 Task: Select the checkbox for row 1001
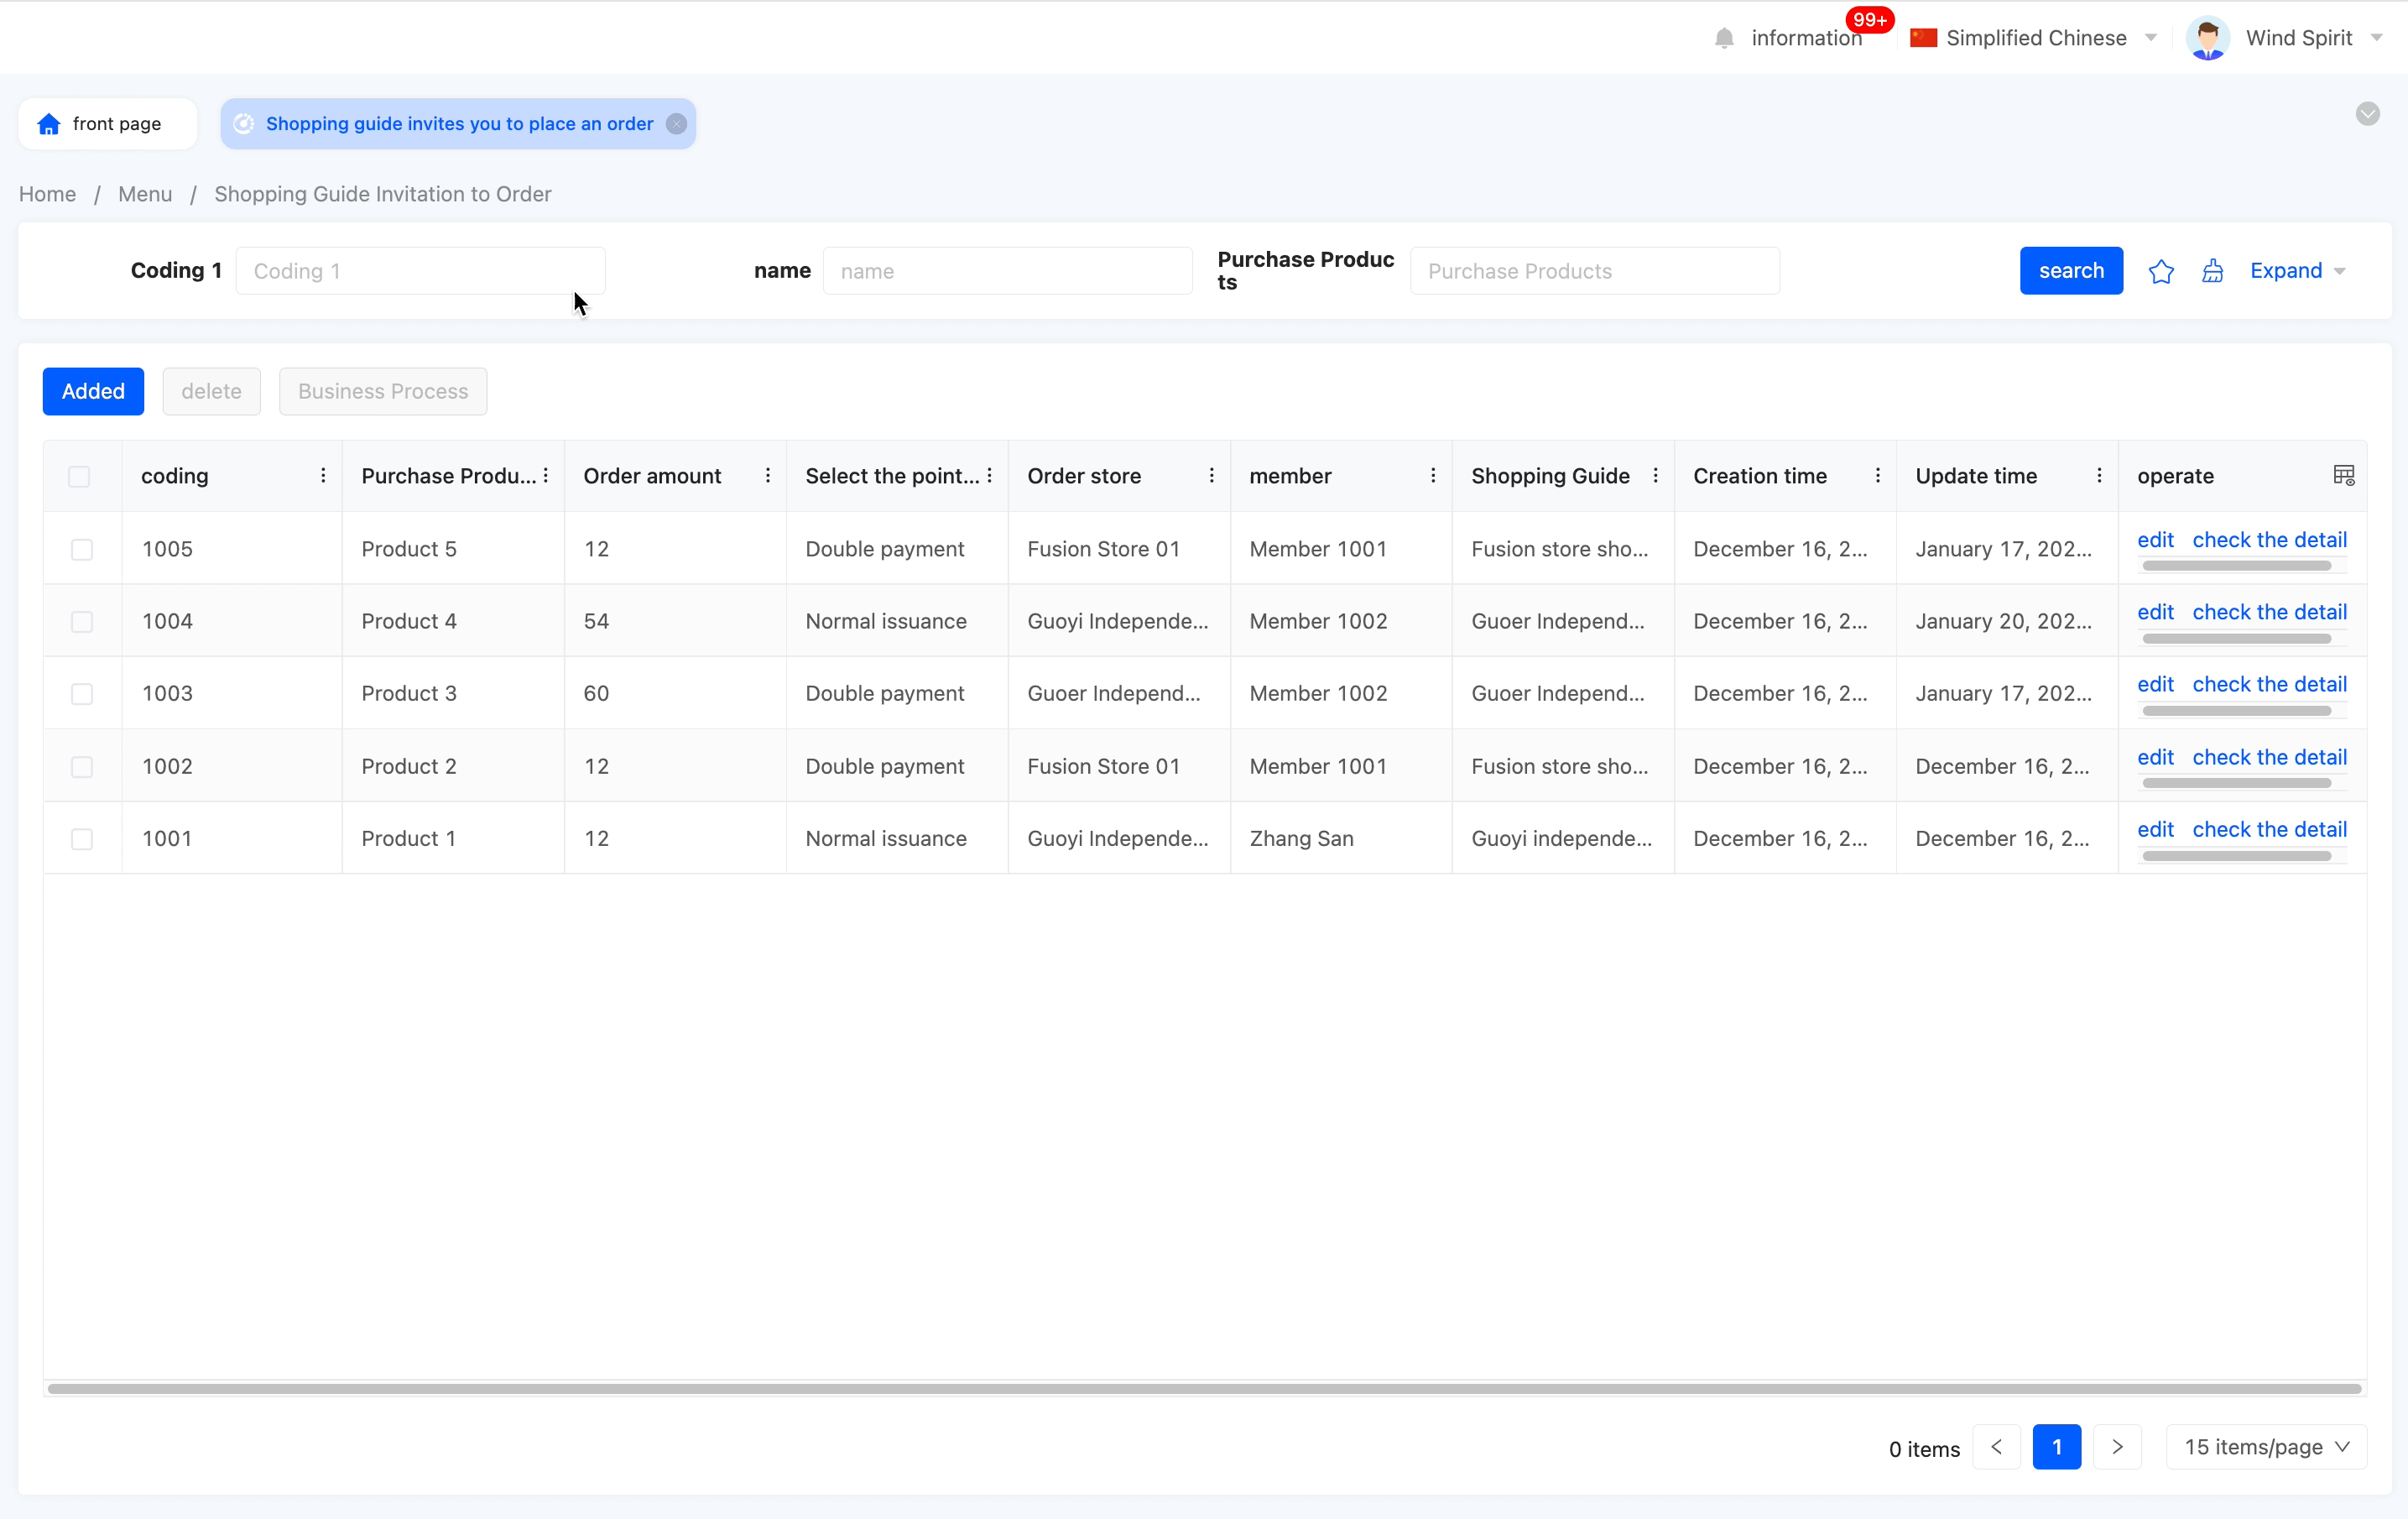(x=82, y=839)
